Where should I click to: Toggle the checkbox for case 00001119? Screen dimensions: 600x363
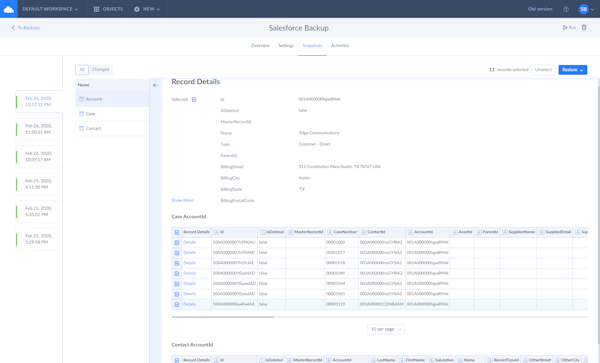177,304
